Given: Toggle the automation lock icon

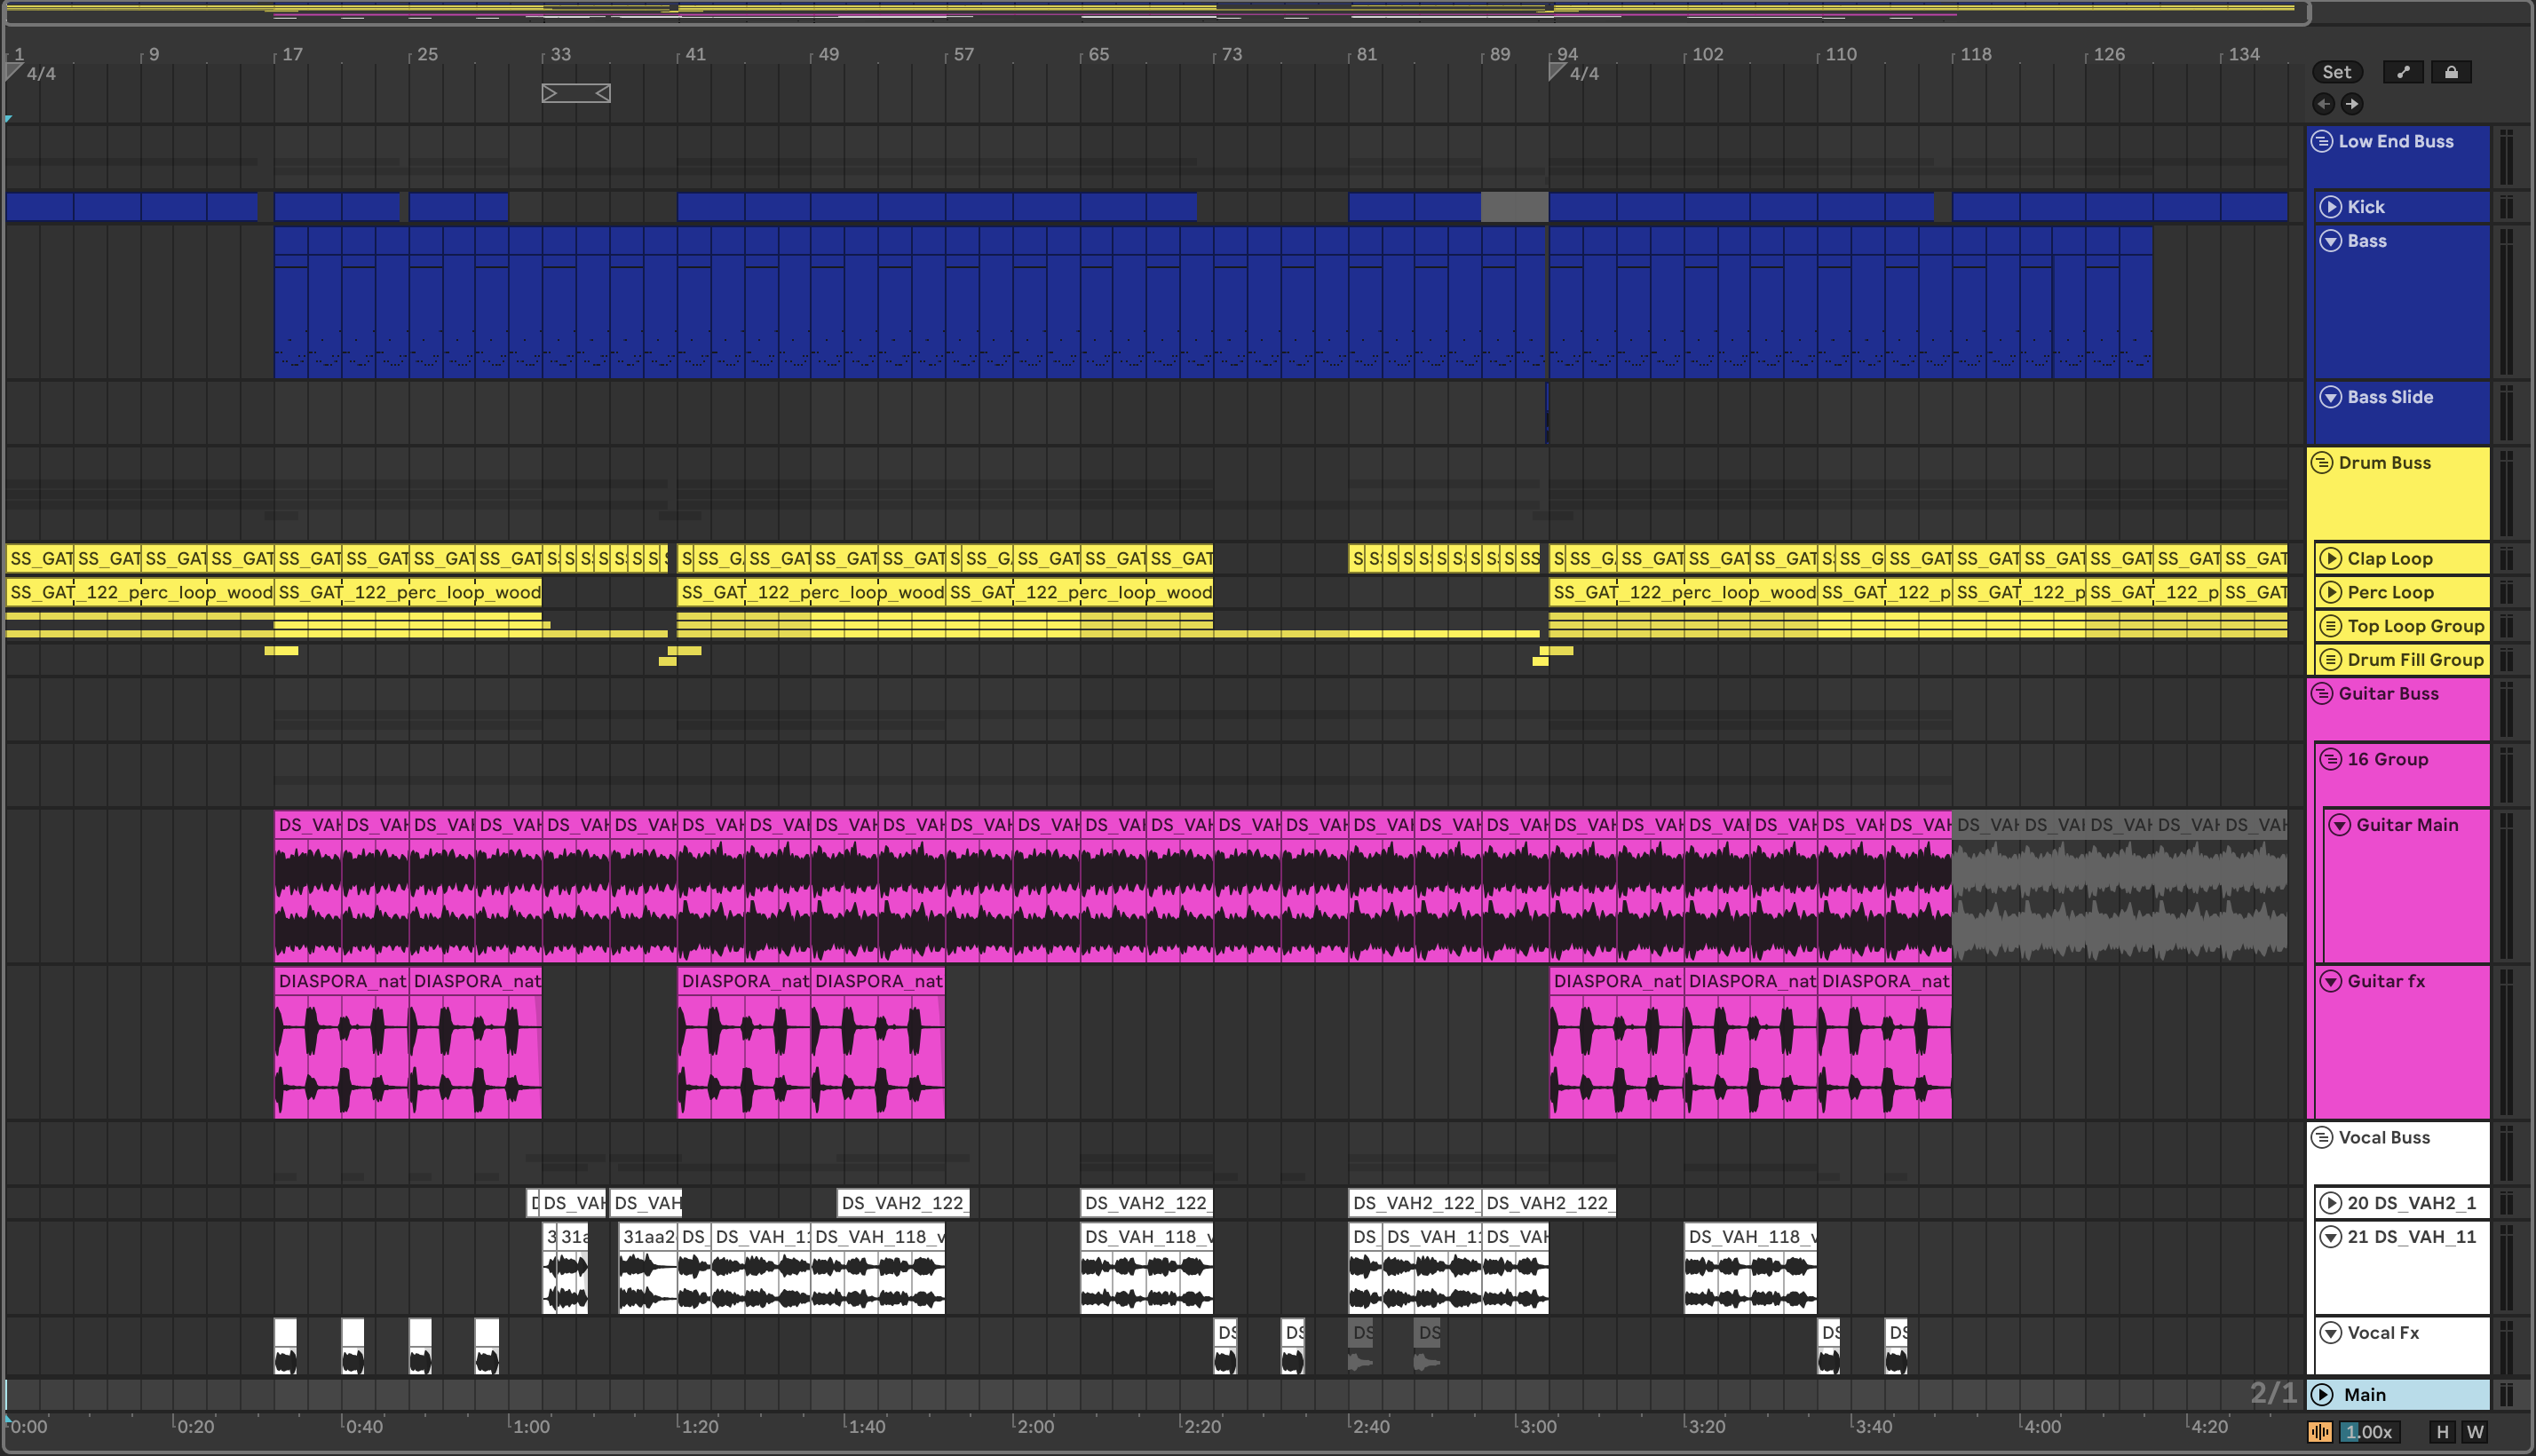Looking at the screenshot, I should (x=2450, y=72).
